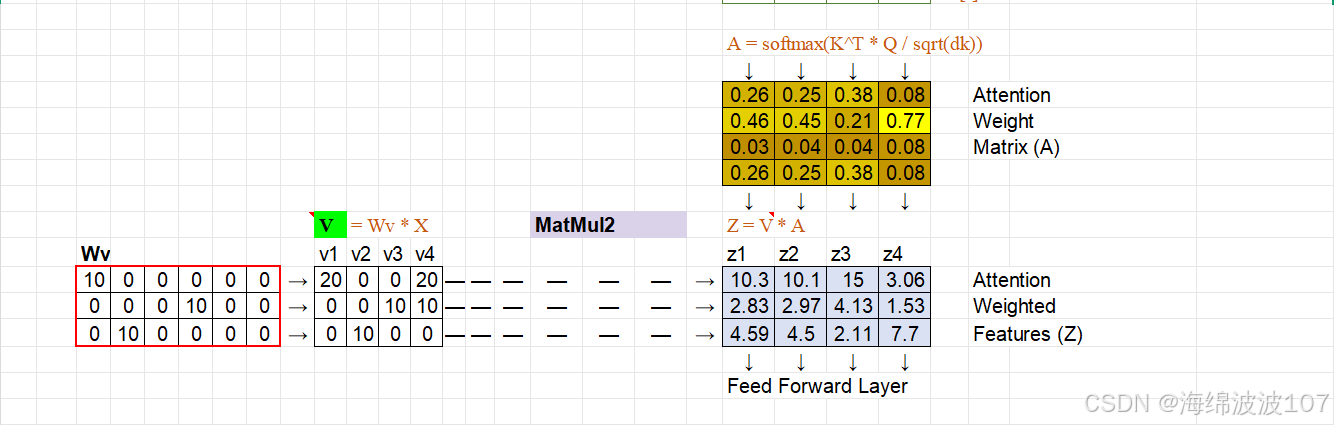The width and height of the screenshot is (1334, 425).
Task: Select the v2 column header
Action: point(361,254)
